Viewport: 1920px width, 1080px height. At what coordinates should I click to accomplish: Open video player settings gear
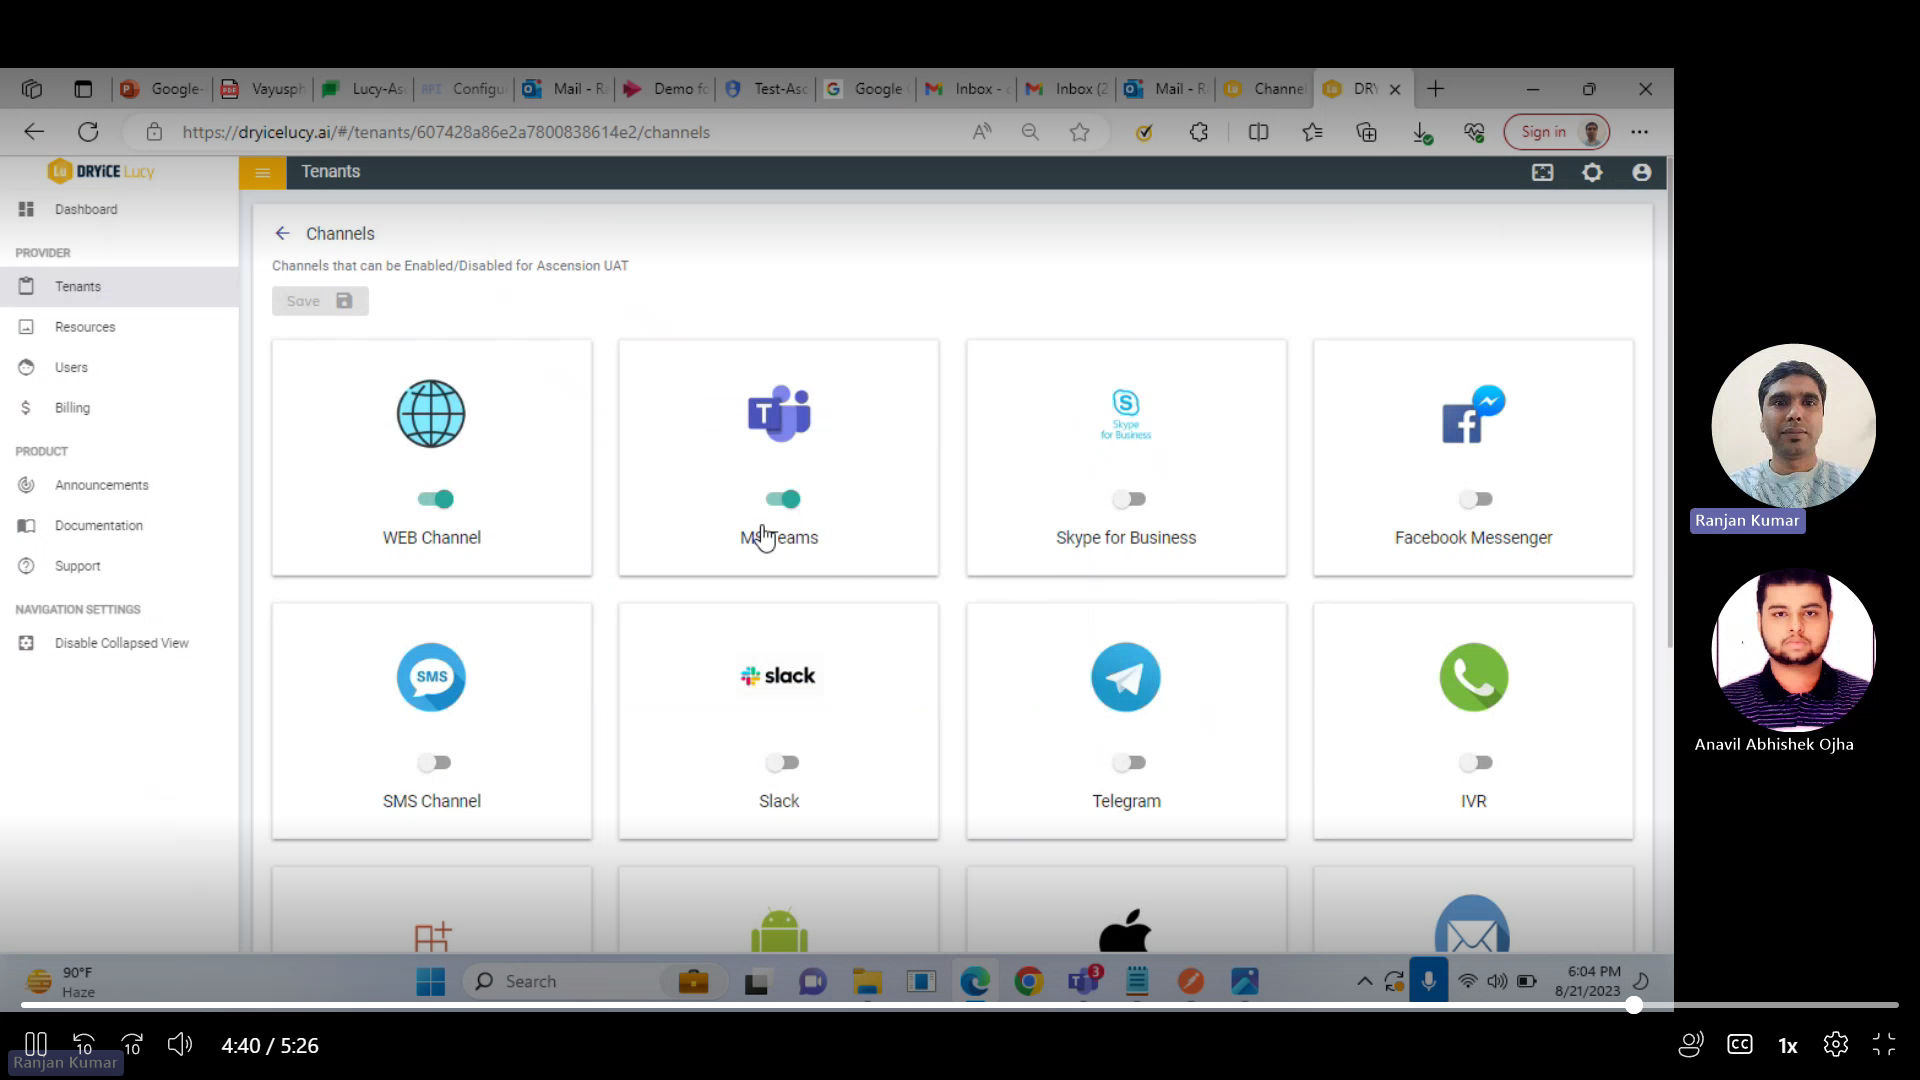tap(1835, 1045)
